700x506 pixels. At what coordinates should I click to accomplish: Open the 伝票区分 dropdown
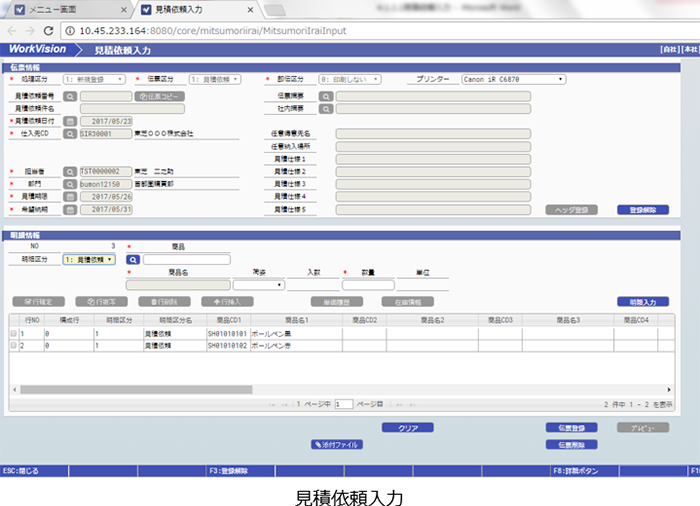[x=210, y=79]
